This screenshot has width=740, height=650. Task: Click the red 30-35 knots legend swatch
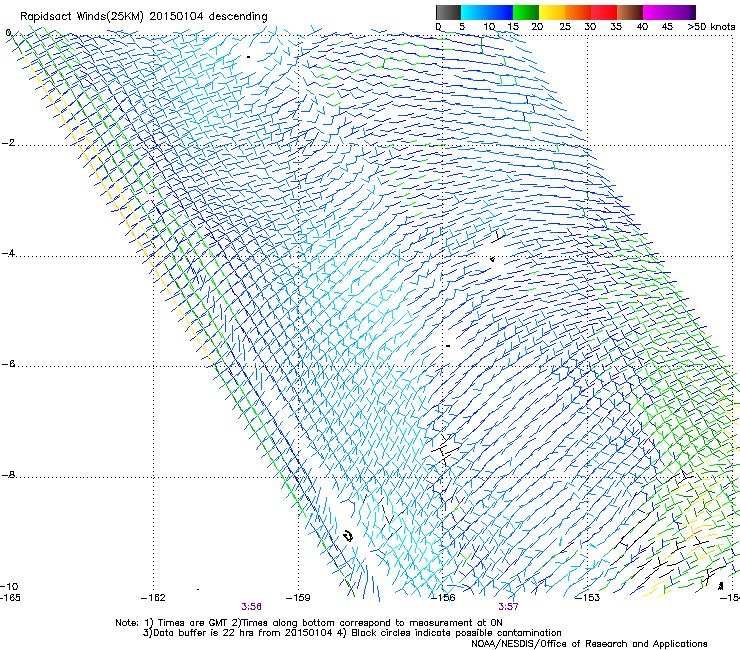604,12
